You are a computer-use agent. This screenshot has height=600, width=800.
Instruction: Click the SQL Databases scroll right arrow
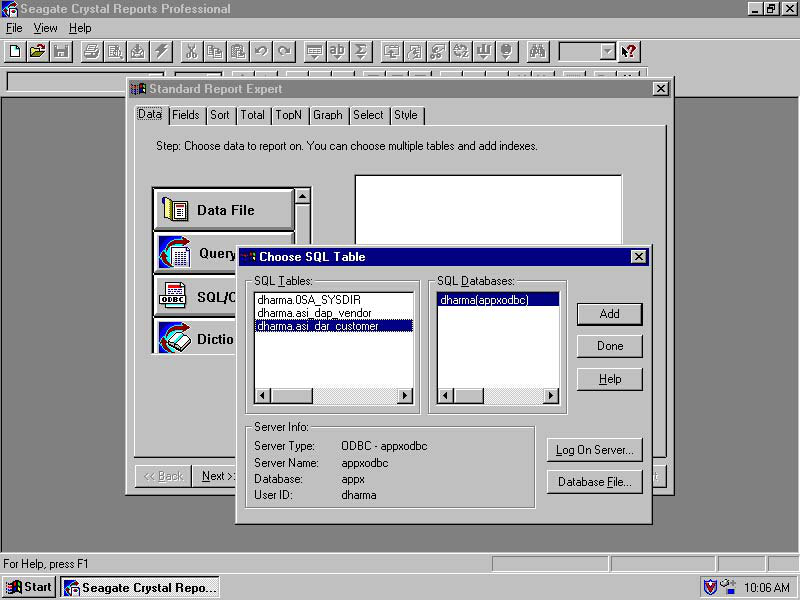[551, 395]
